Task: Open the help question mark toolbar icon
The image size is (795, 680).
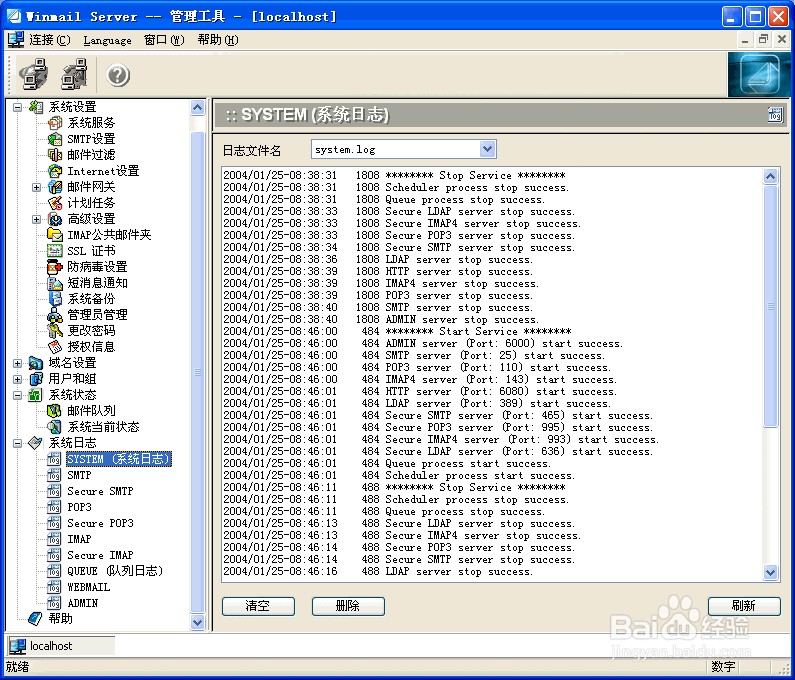Action: [118, 76]
